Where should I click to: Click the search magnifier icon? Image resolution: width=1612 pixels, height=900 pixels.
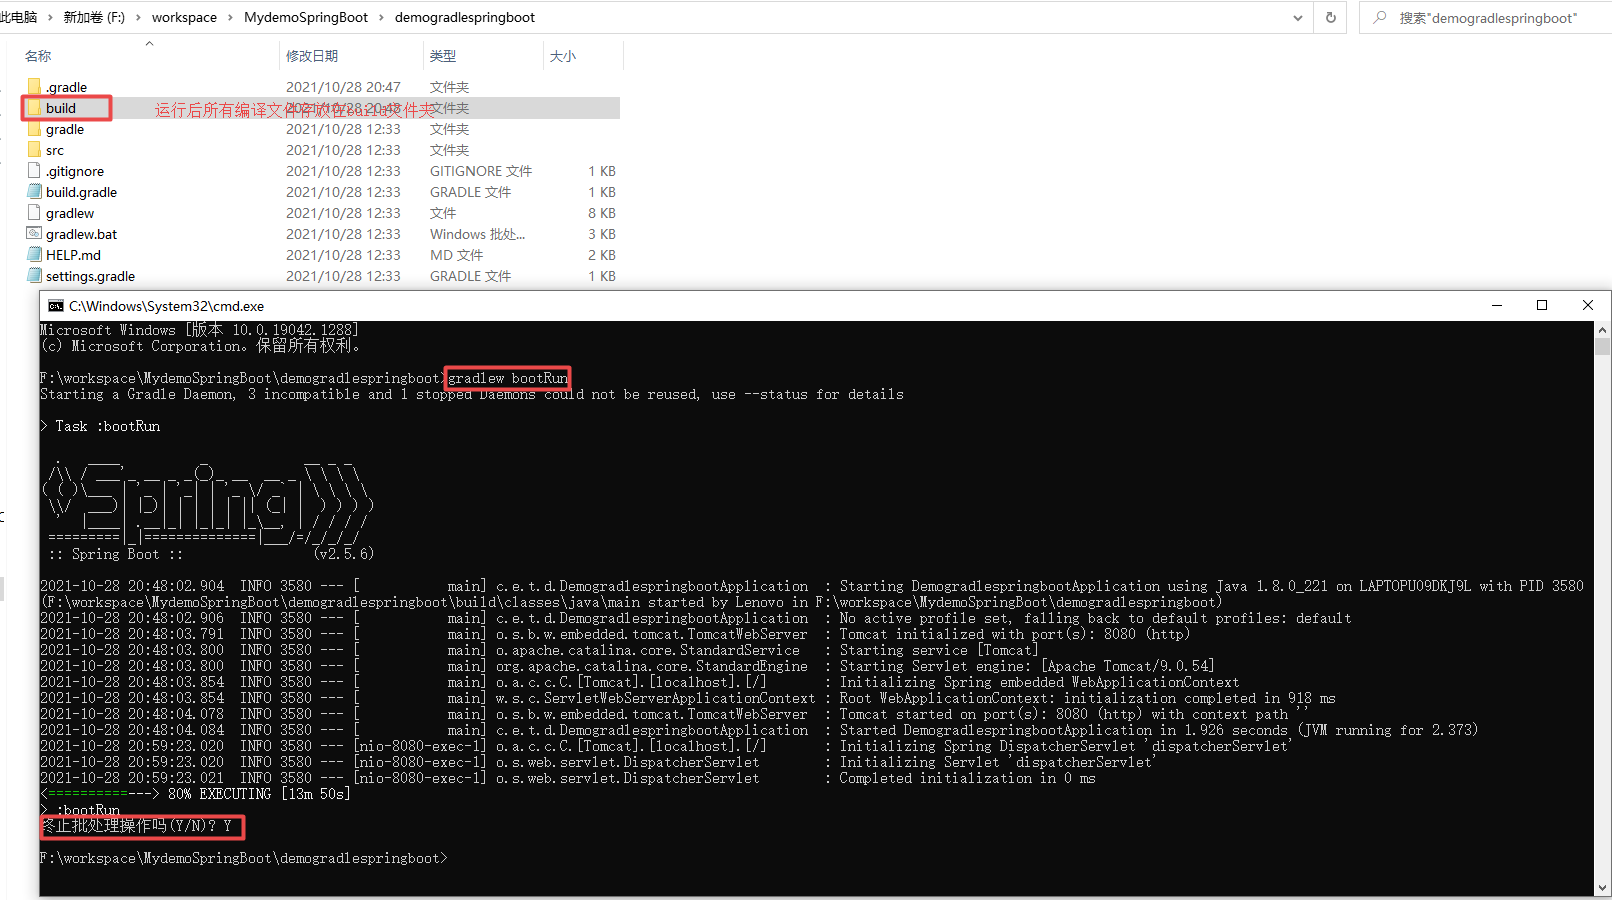click(1380, 17)
